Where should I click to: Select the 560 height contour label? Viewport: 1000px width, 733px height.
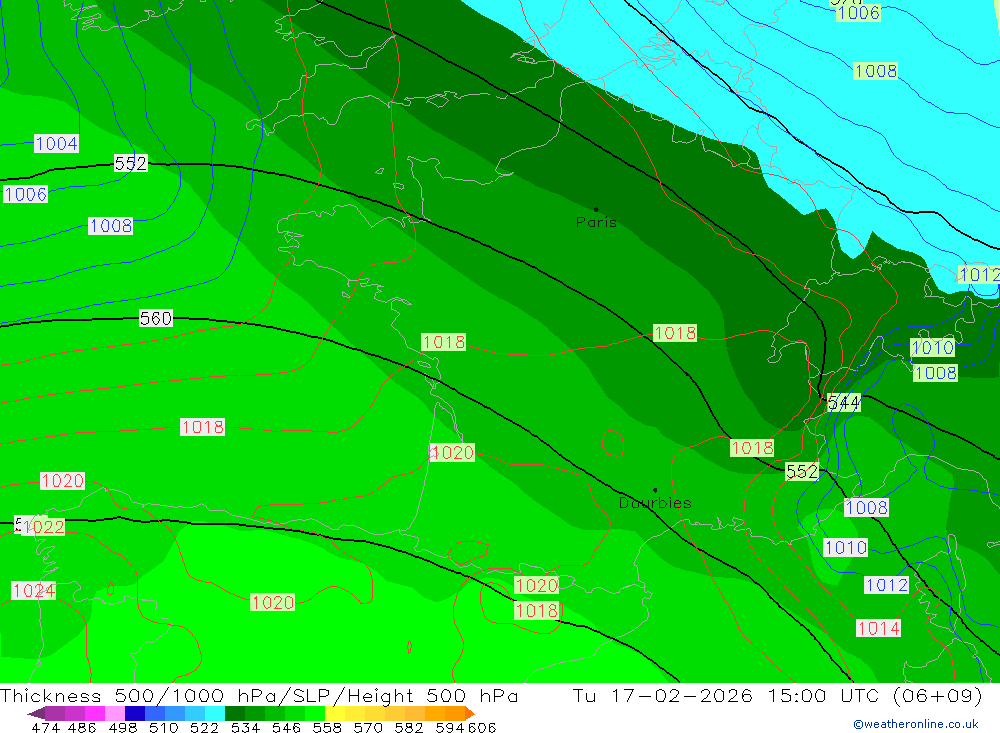(x=156, y=318)
